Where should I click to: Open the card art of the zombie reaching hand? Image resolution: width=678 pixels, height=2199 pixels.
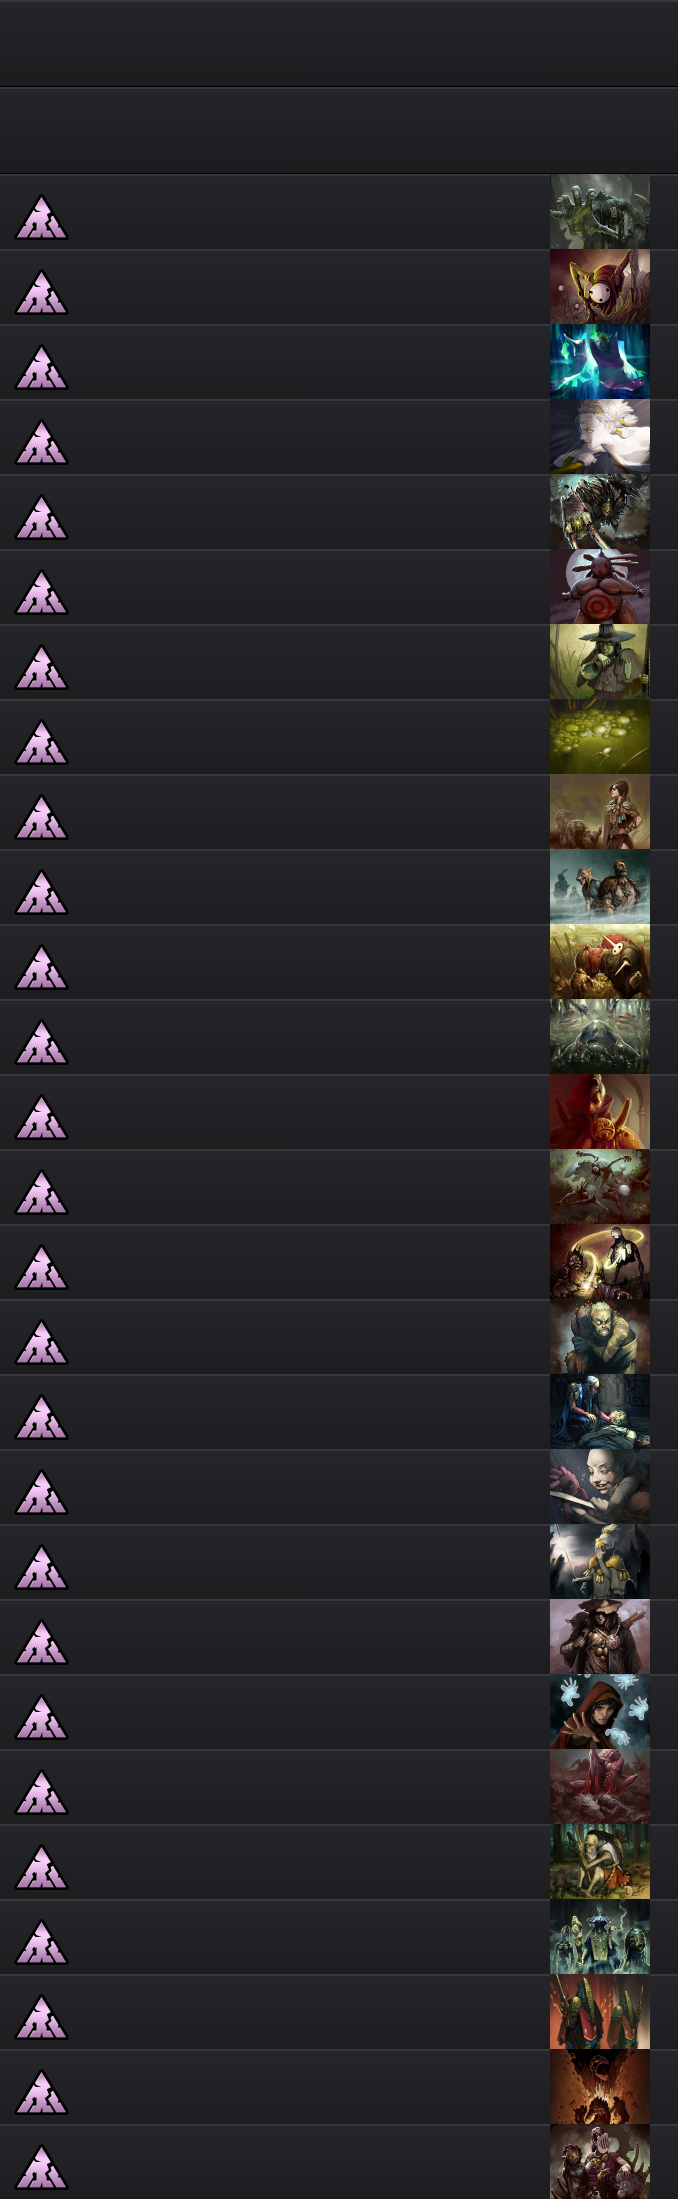pyautogui.click(x=600, y=212)
